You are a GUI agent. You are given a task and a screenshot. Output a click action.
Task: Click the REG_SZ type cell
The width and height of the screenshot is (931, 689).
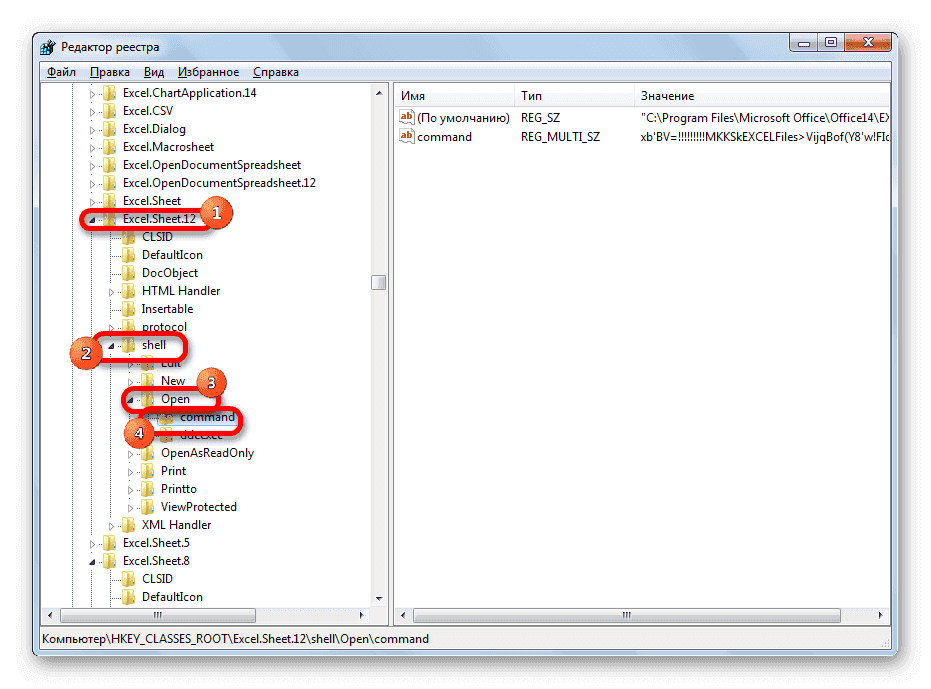pos(540,118)
